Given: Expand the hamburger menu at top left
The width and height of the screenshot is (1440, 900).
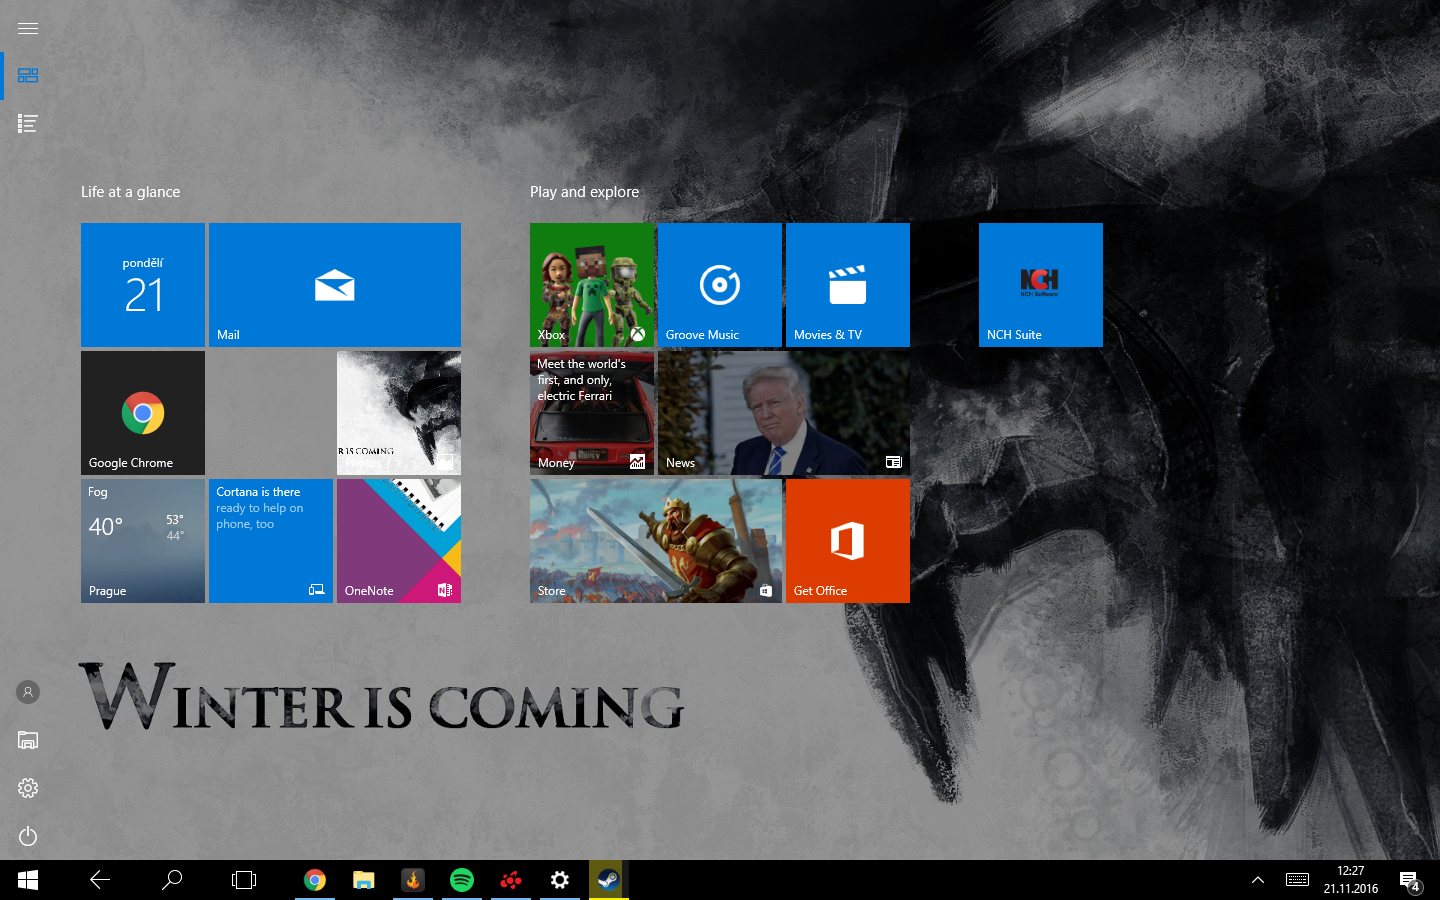Looking at the screenshot, I should point(28,28).
